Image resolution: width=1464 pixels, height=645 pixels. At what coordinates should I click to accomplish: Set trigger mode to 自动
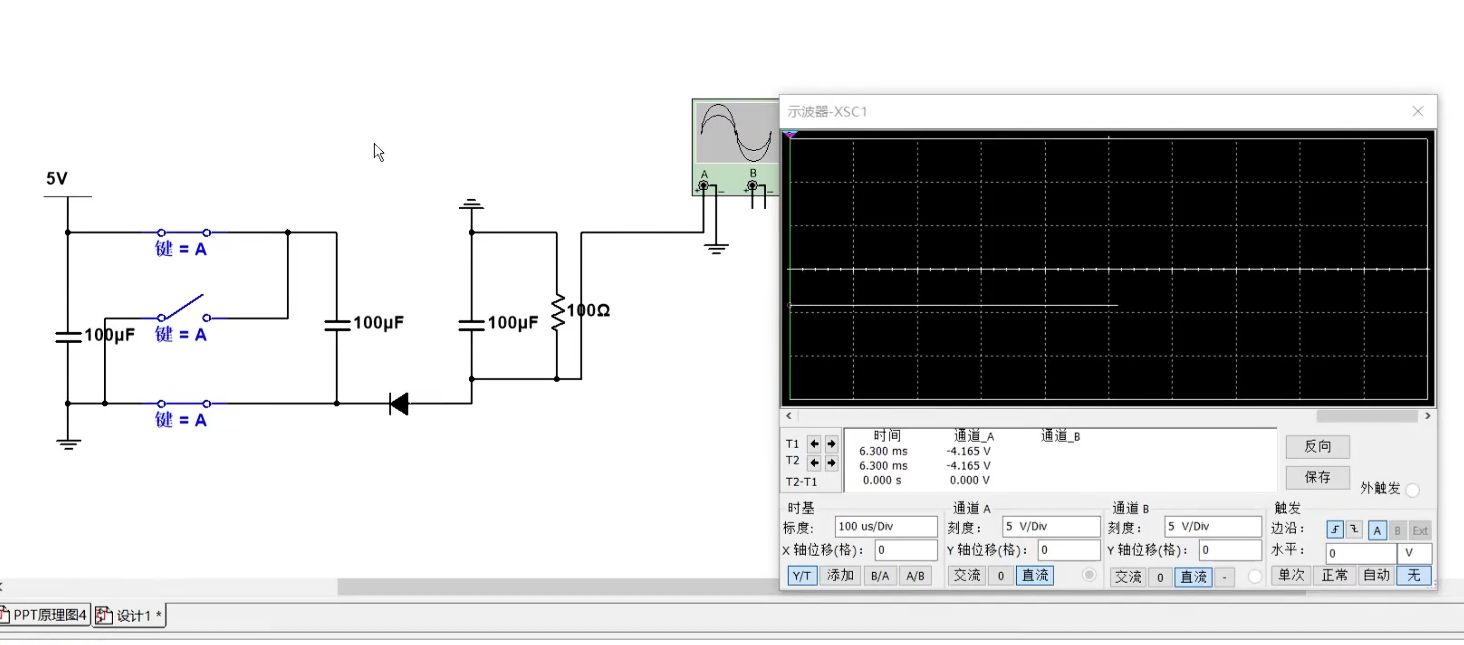[x=1376, y=575]
